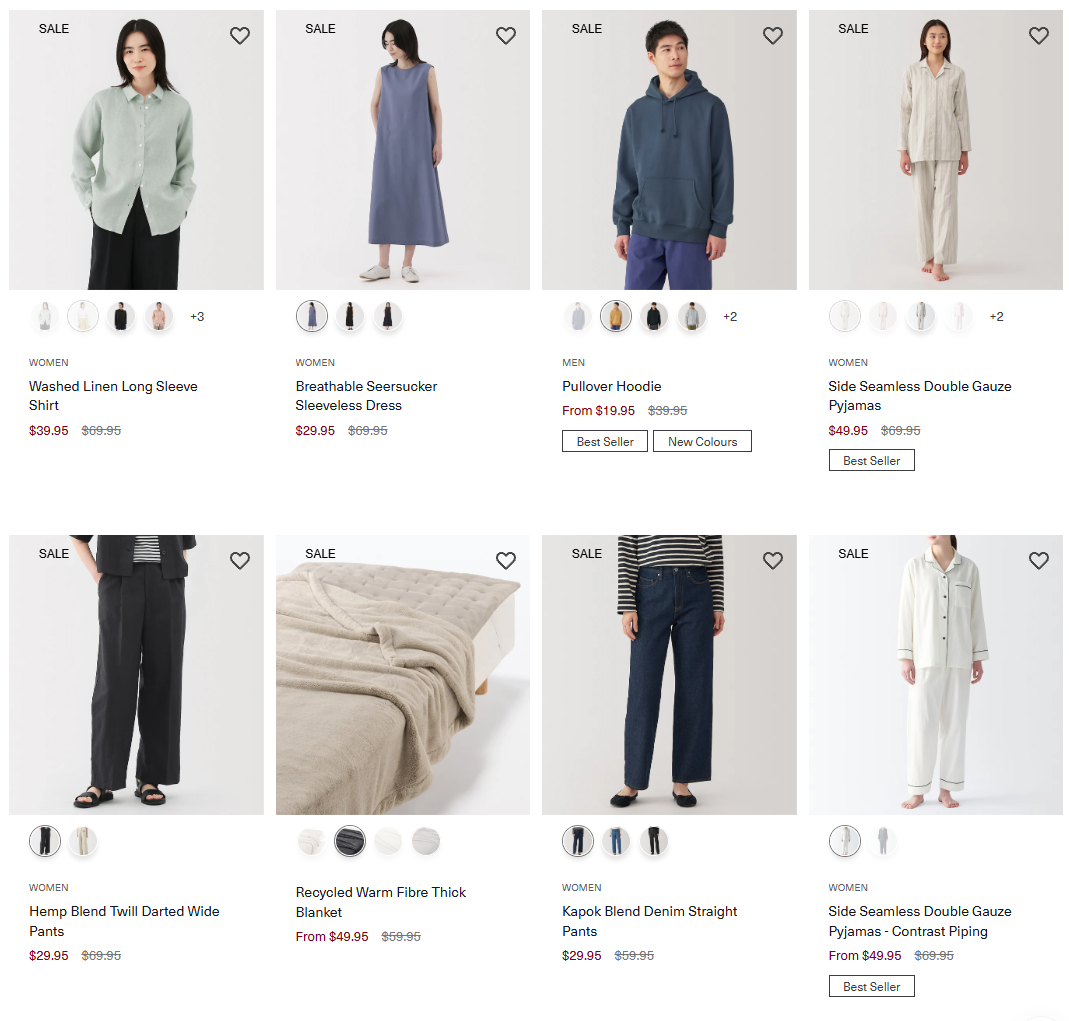Wishlist the striped Side Seamless Double Gauze Pyjamas
The width and height of the screenshot is (1069, 1021).
pyautogui.click(x=1039, y=36)
